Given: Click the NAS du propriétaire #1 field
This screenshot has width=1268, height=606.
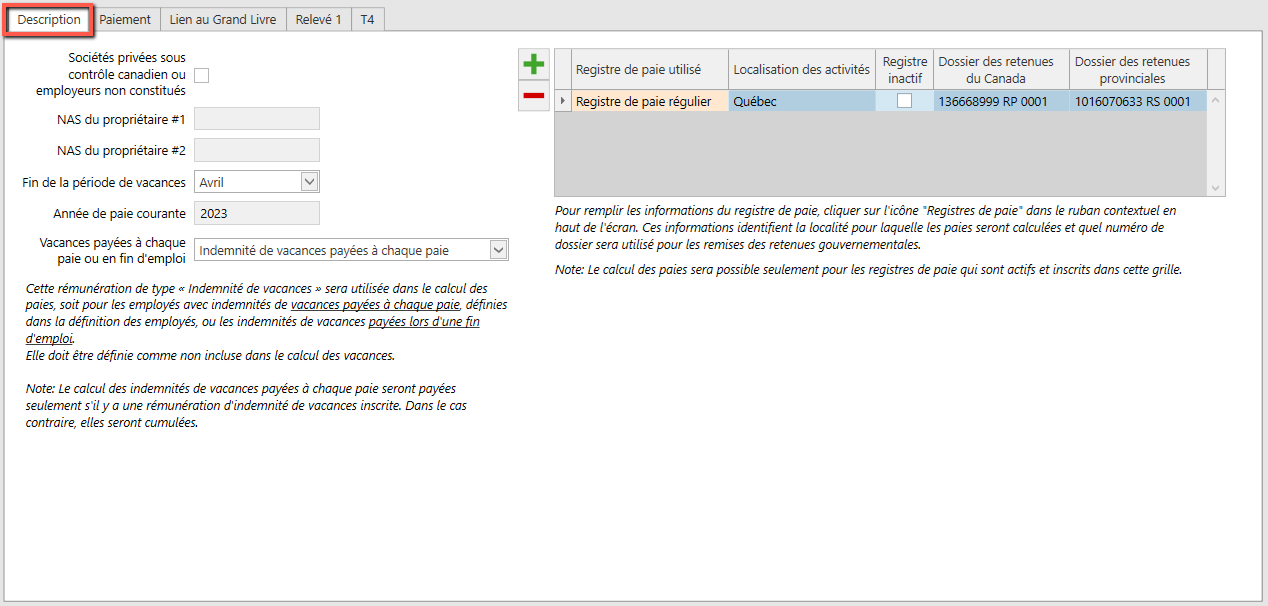Looking at the screenshot, I should point(257,119).
